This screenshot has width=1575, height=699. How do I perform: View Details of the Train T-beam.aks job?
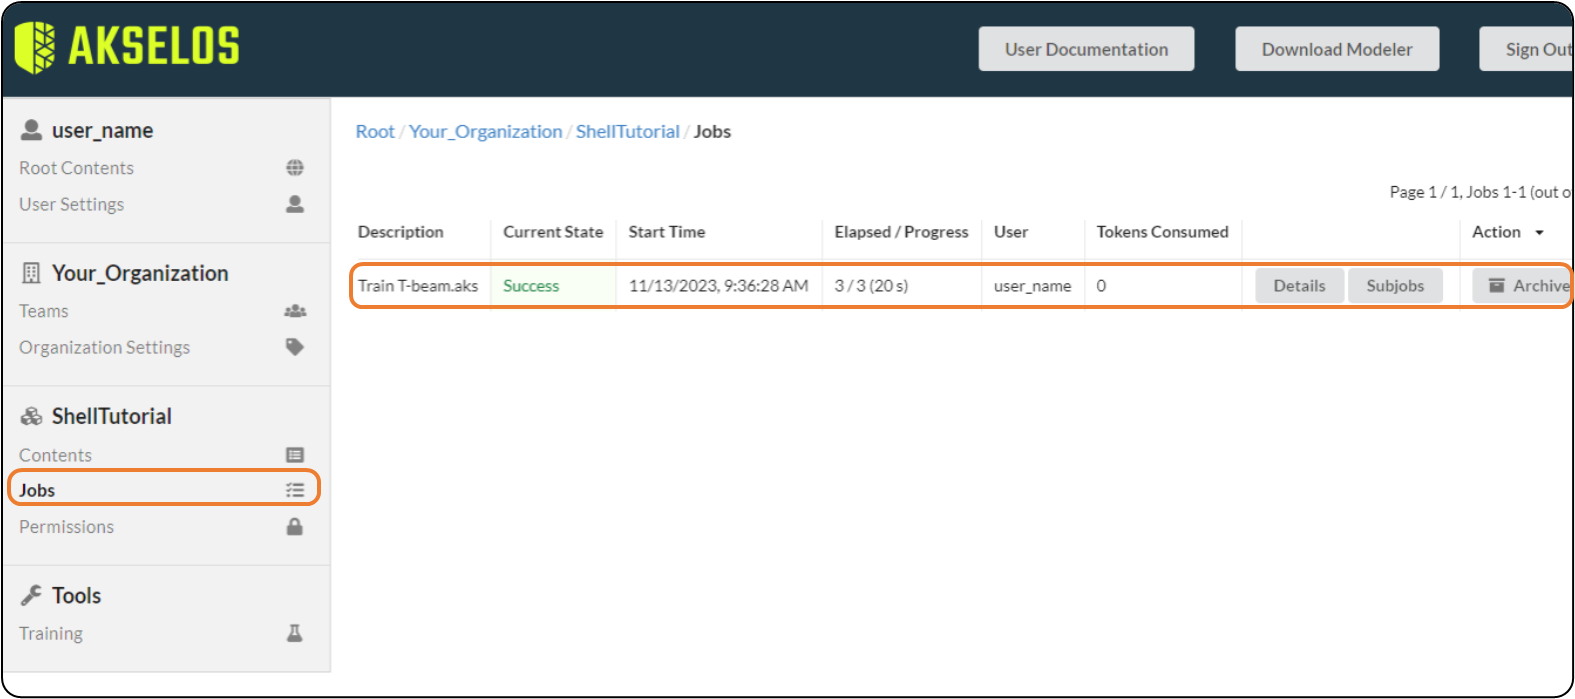click(x=1299, y=286)
